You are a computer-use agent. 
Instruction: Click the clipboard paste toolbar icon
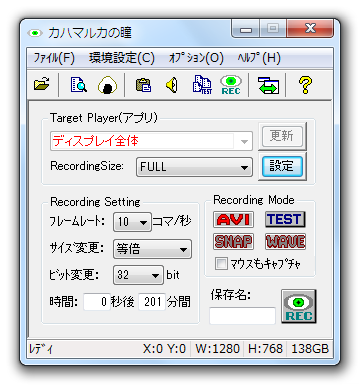143,85
